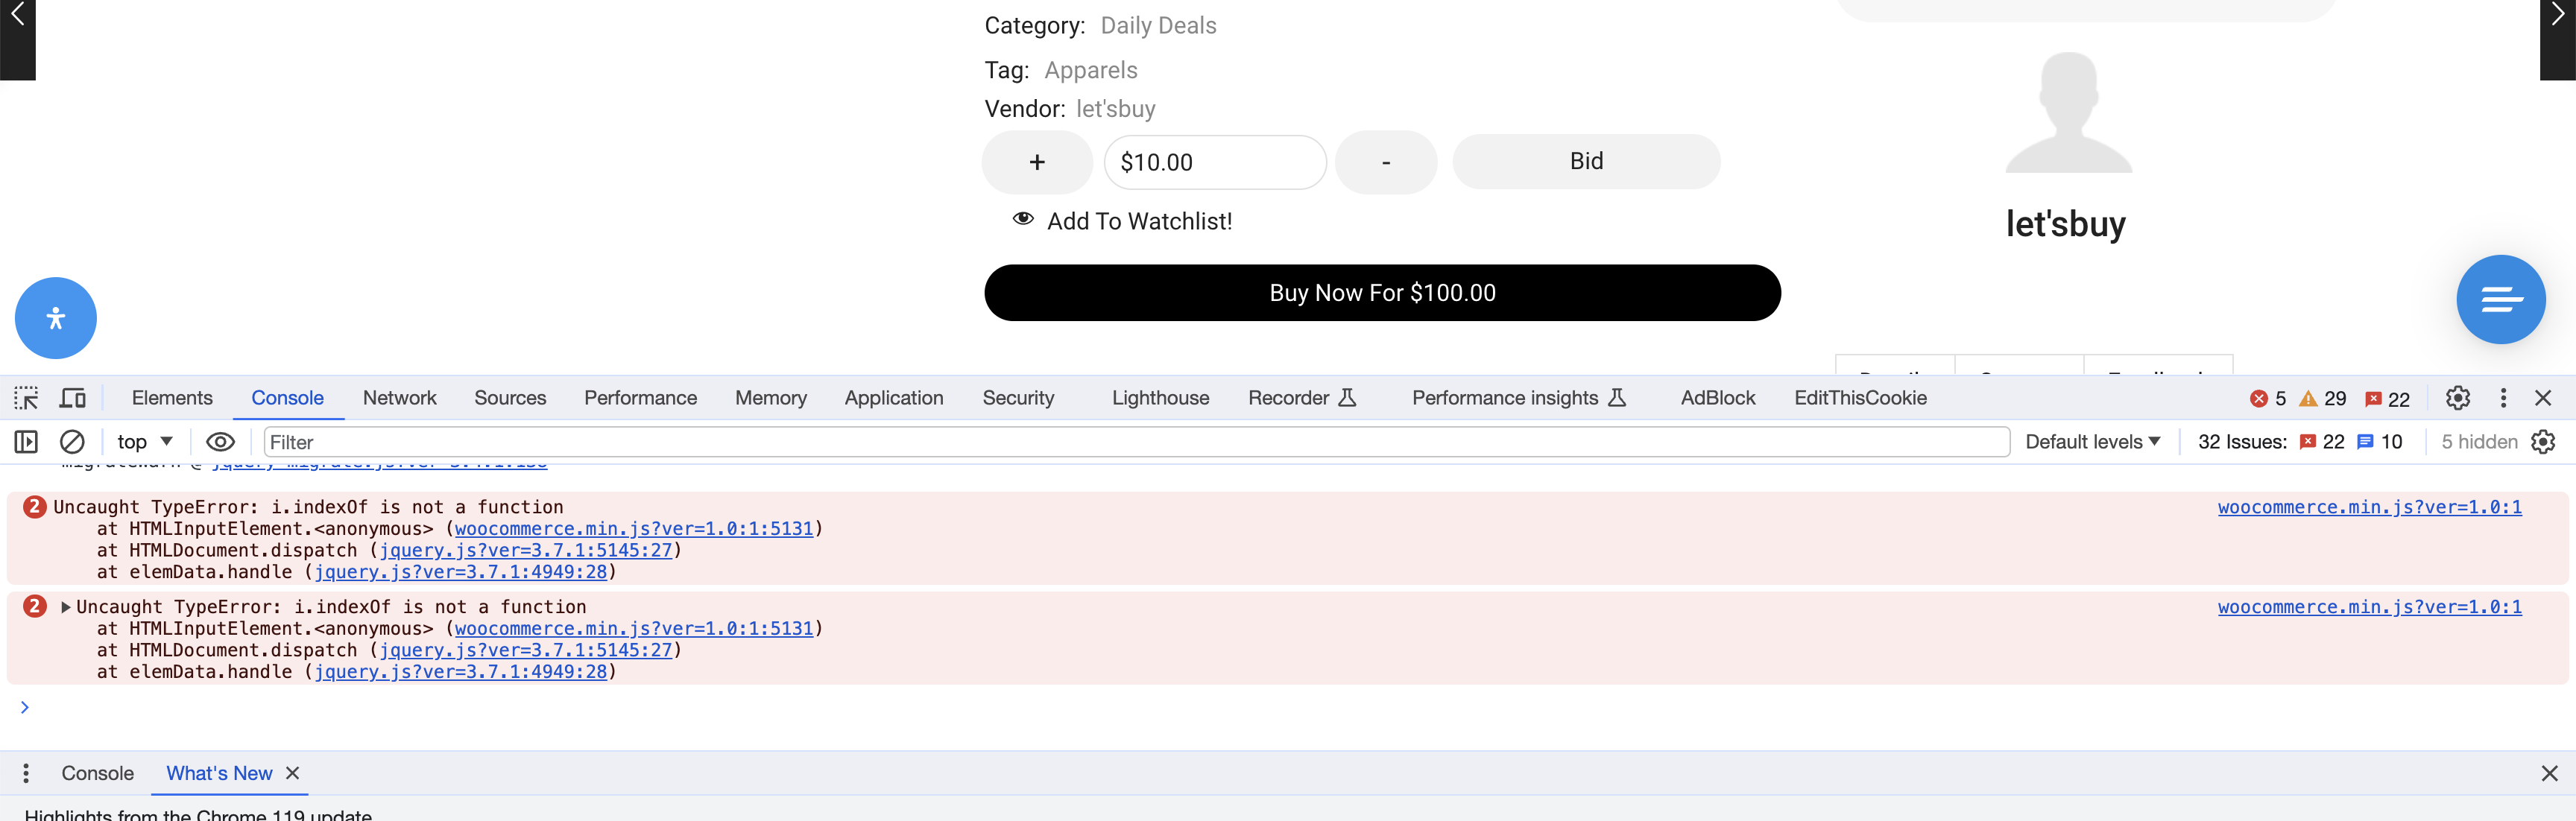This screenshot has width=2576, height=821.
Task: Switch to the Elements tab
Action: point(172,398)
